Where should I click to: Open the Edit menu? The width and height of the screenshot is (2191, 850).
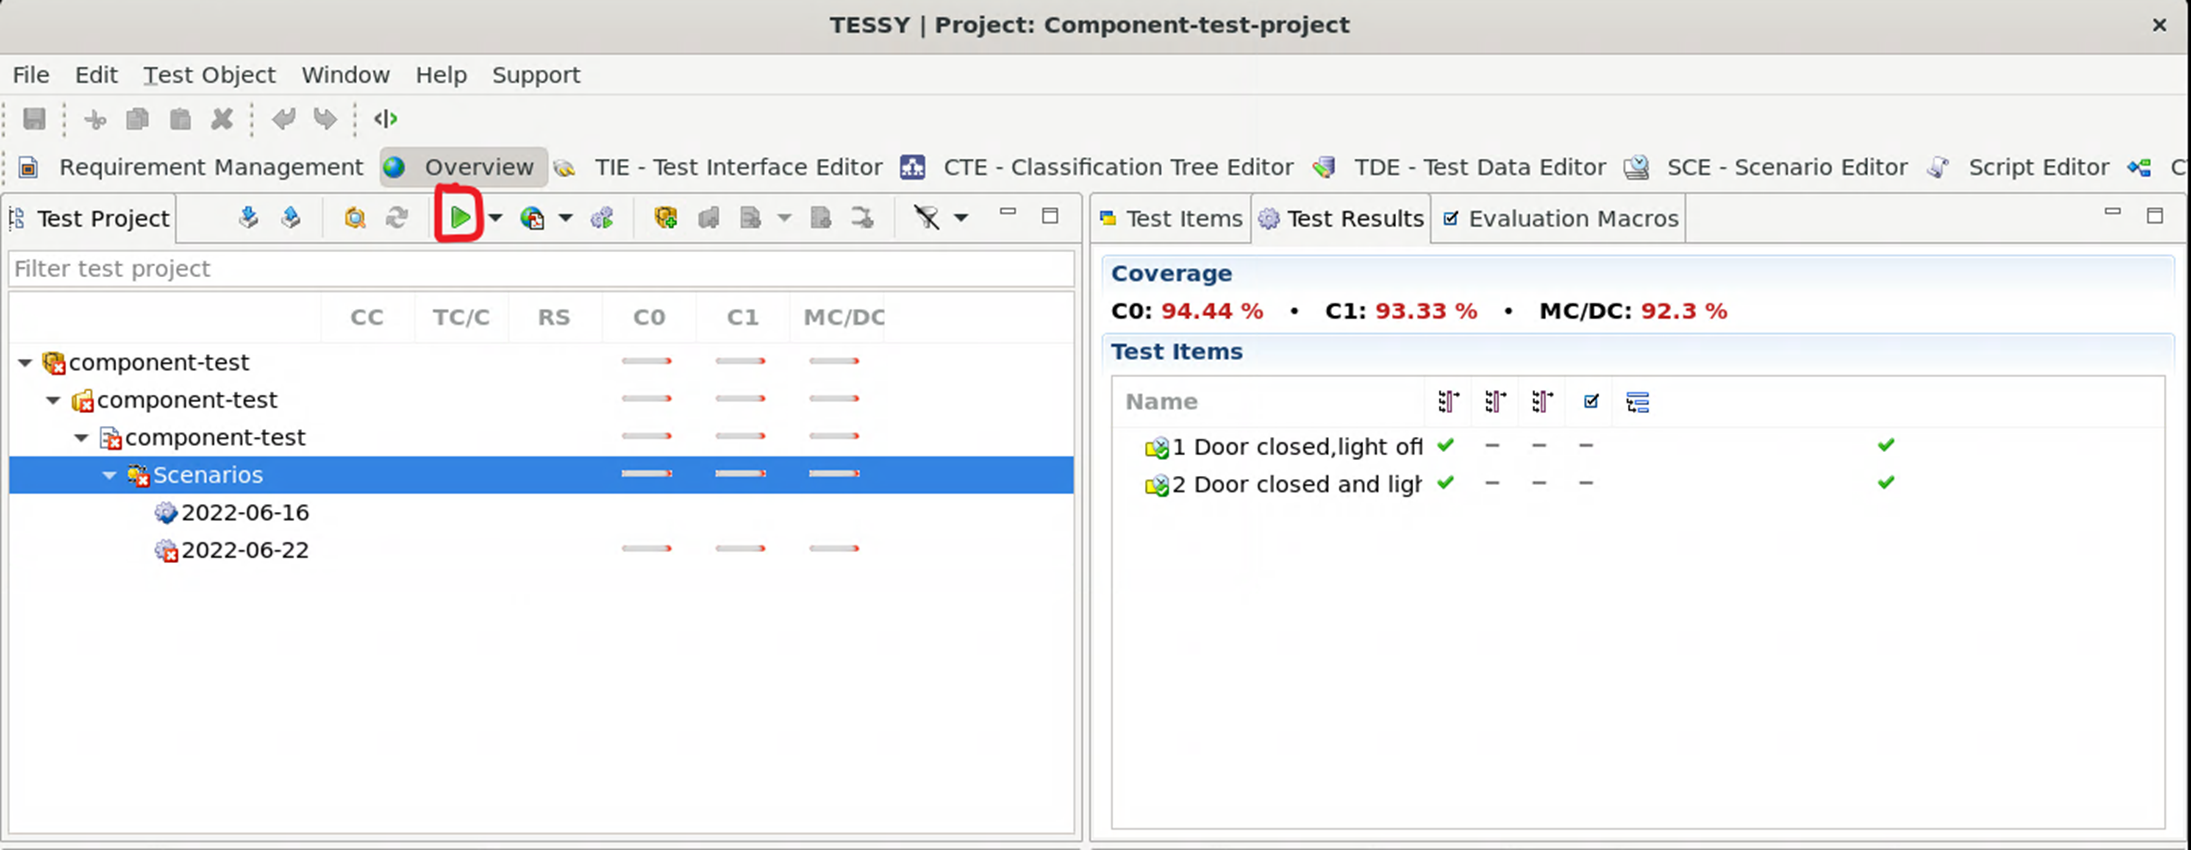point(96,75)
